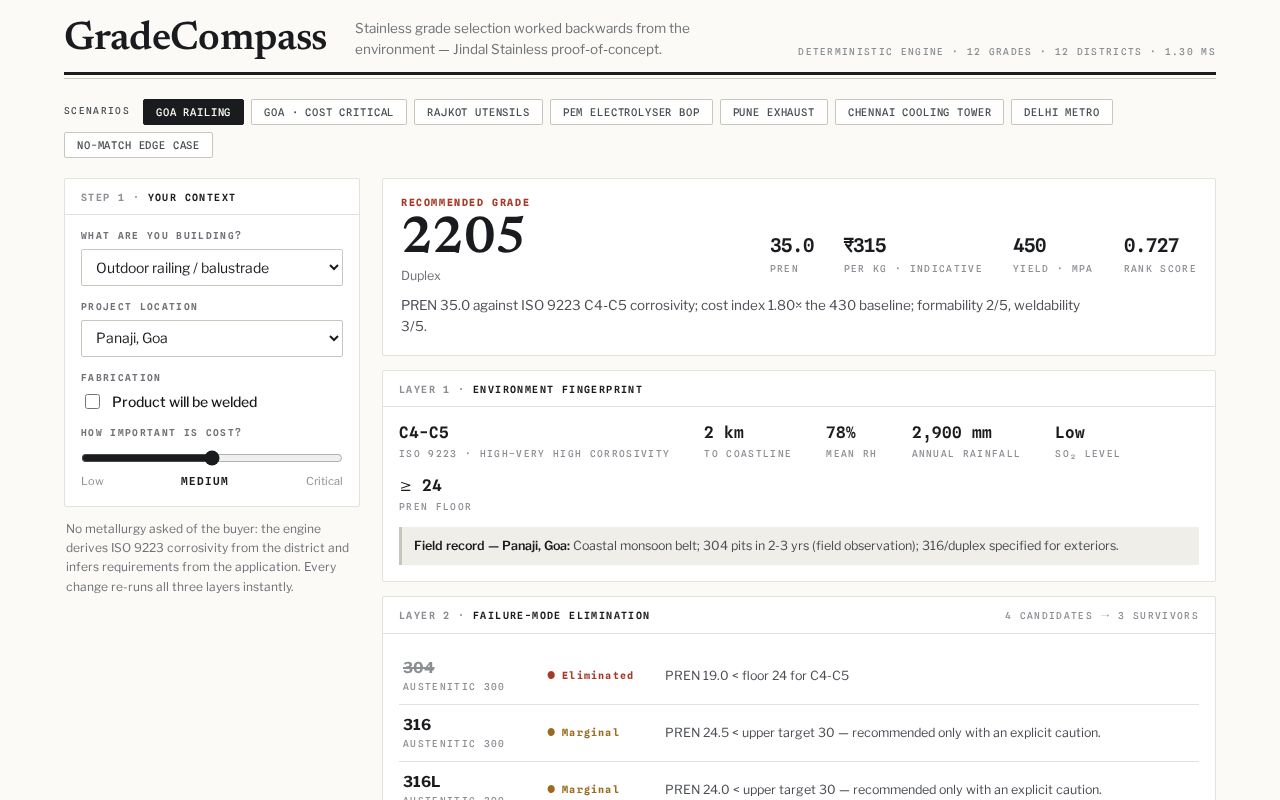Image resolution: width=1280 pixels, height=800 pixels.
Task: Click the Low SO₂ level value
Action: point(1070,432)
